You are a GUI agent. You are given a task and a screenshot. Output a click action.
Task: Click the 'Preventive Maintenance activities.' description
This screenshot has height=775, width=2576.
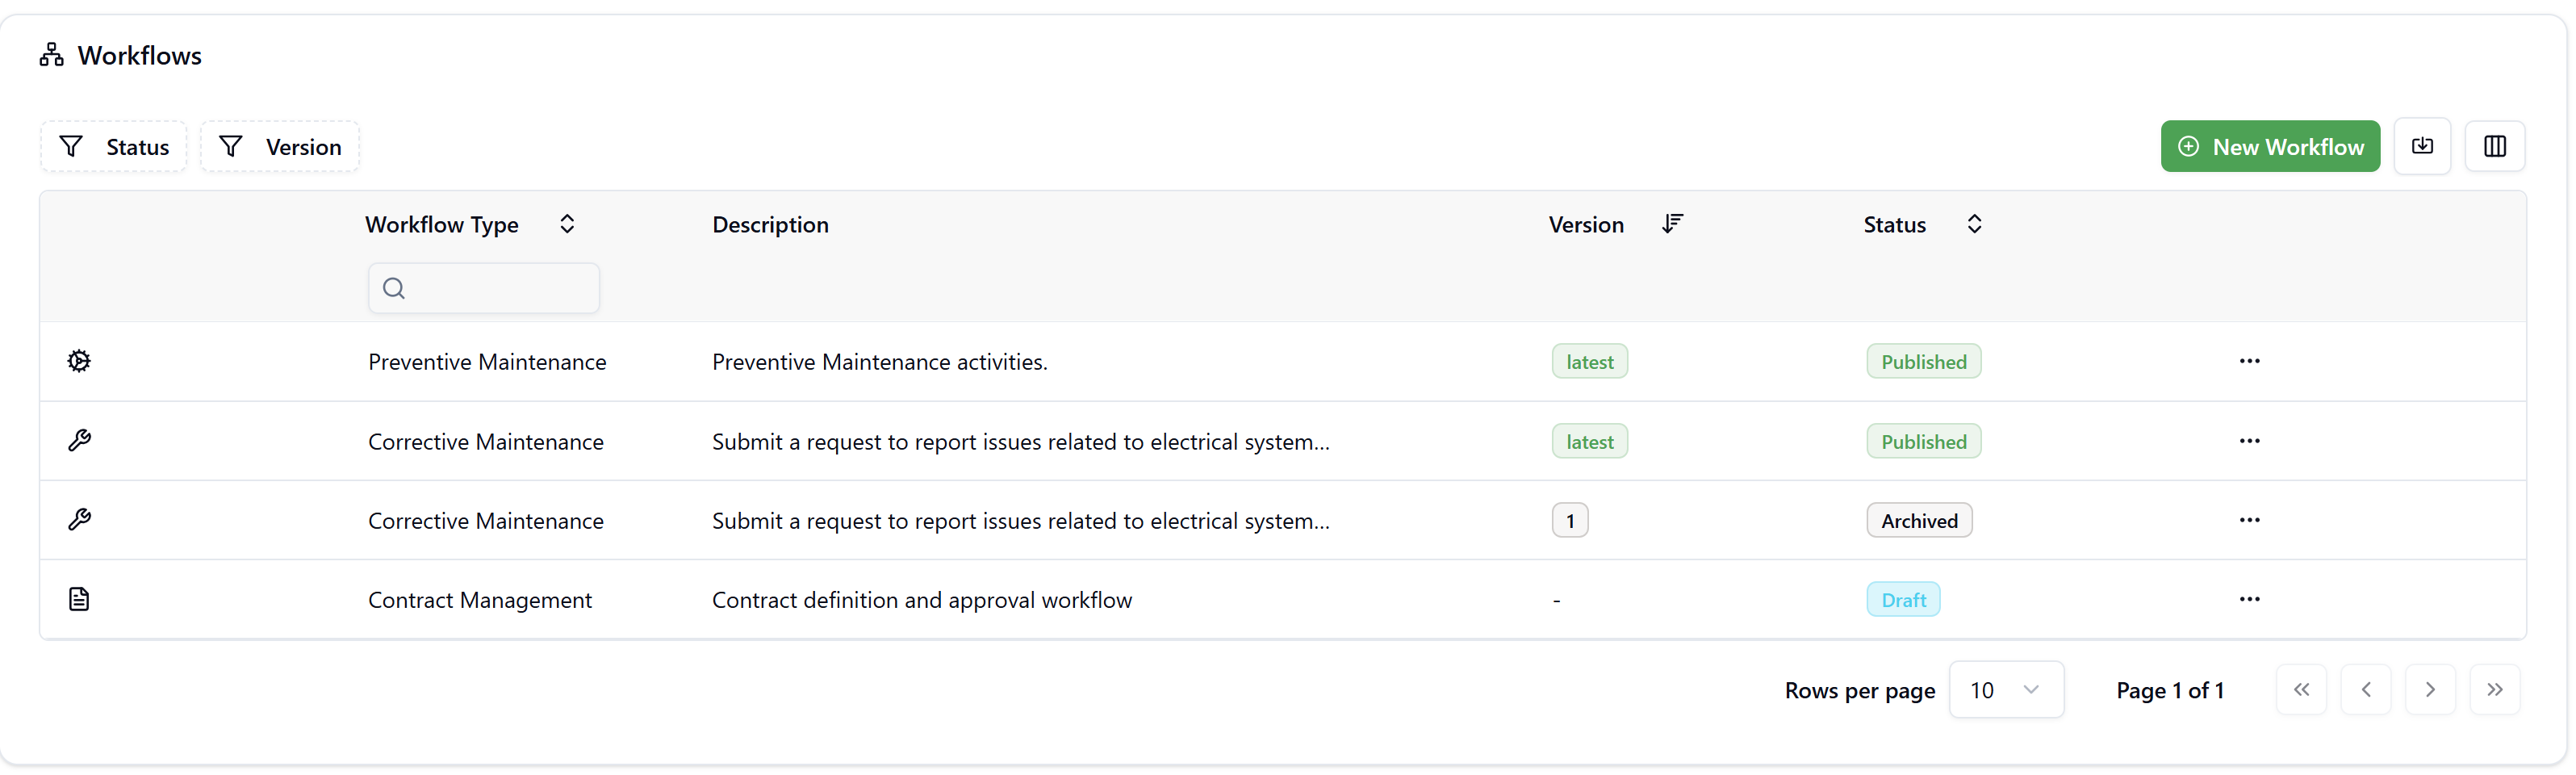point(880,362)
